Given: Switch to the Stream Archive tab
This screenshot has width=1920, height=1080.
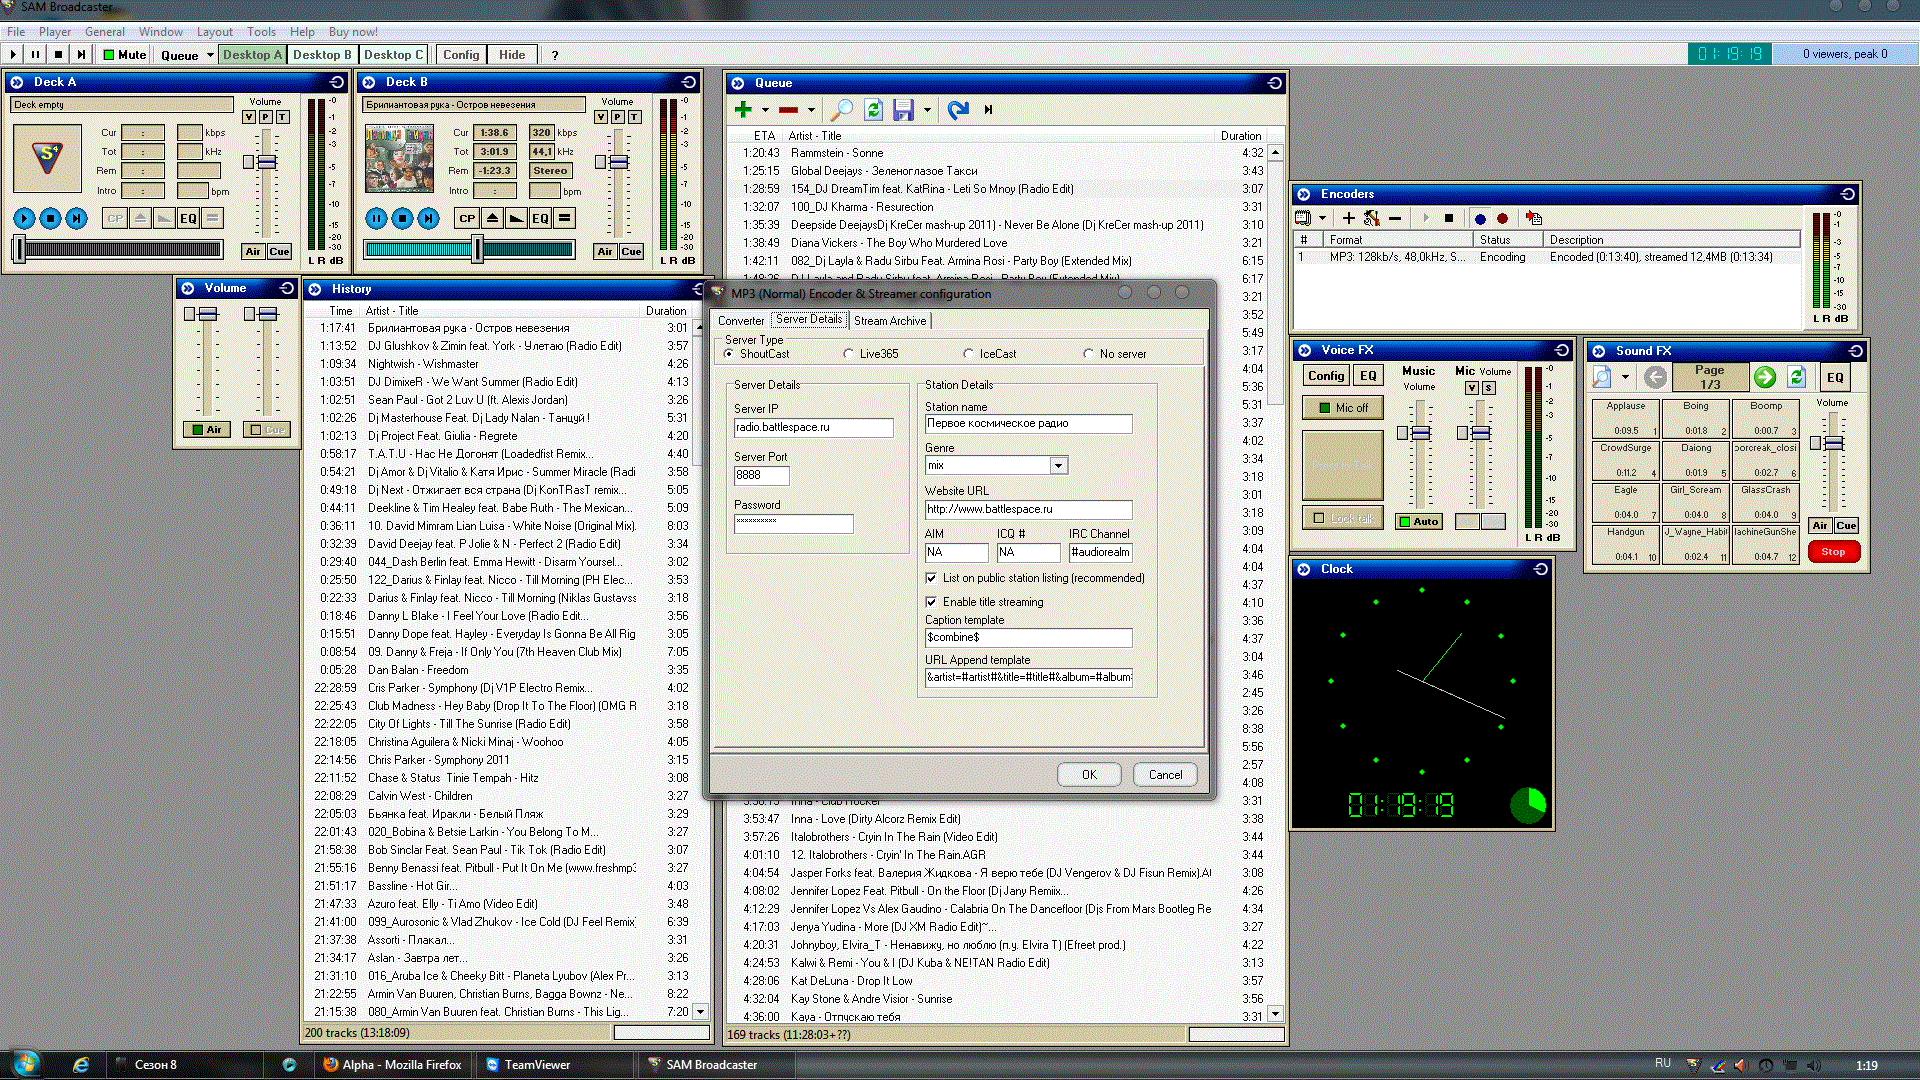Looking at the screenshot, I should (890, 321).
